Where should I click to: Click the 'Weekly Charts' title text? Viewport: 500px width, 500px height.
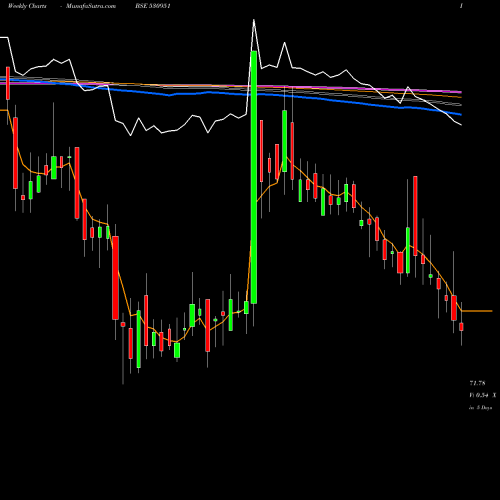point(27,6)
